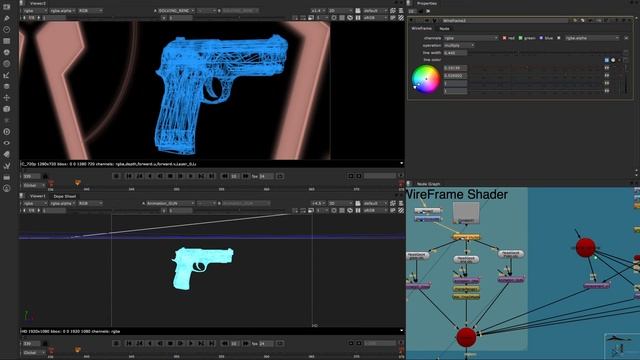640x360 pixels.
Task: Click the fps field on top timeline
Action: click(x=266, y=176)
